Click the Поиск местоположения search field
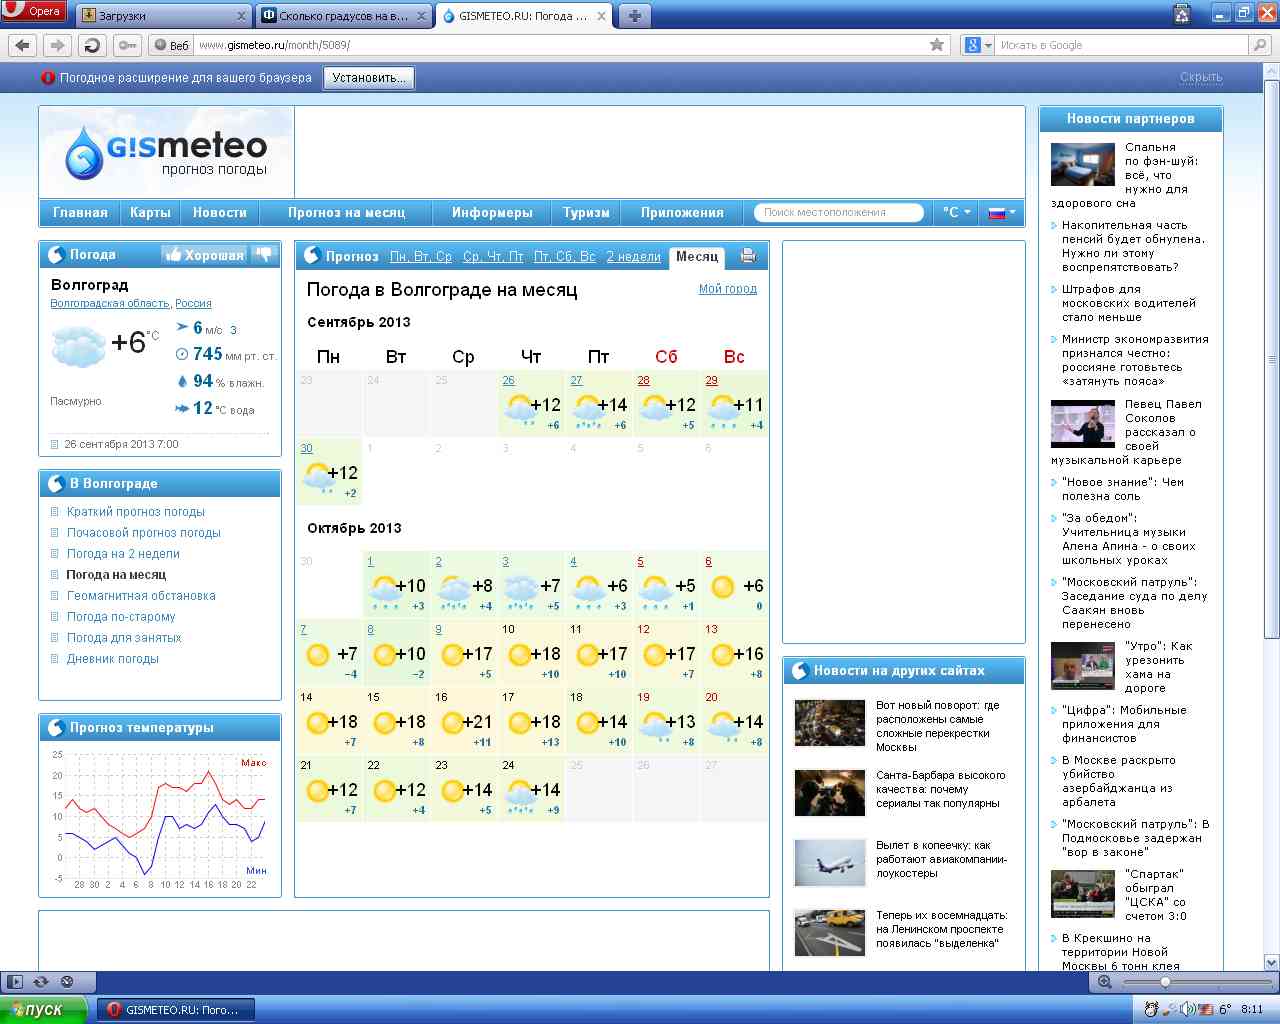 tap(838, 212)
